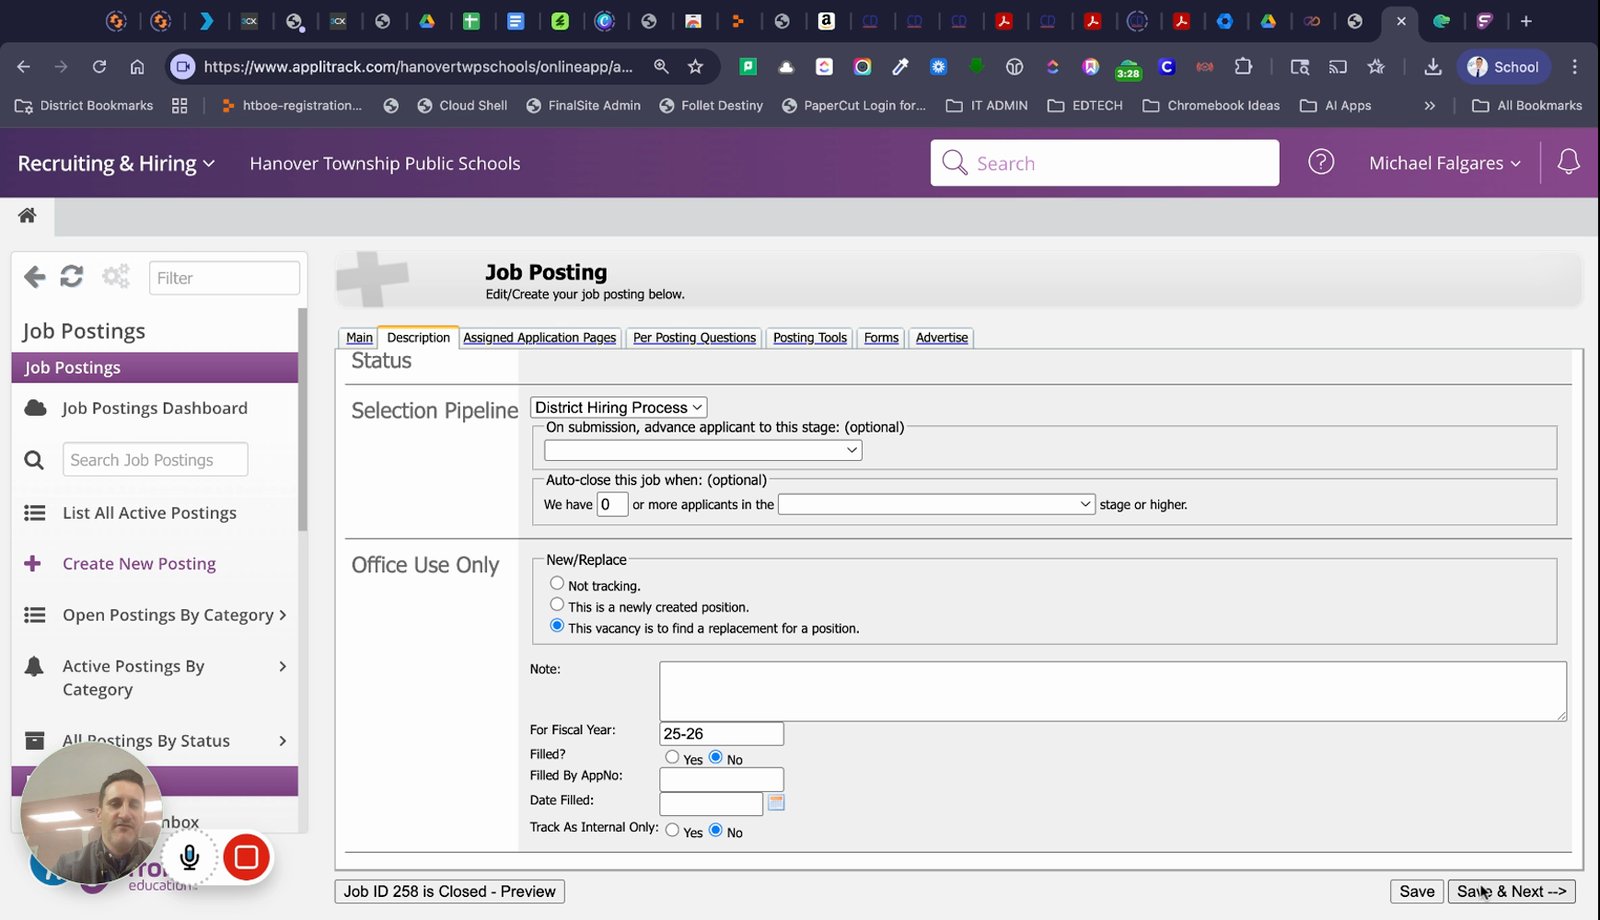Open the Per Posting Questions tab
This screenshot has width=1600, height=920.
click(694, 338)
